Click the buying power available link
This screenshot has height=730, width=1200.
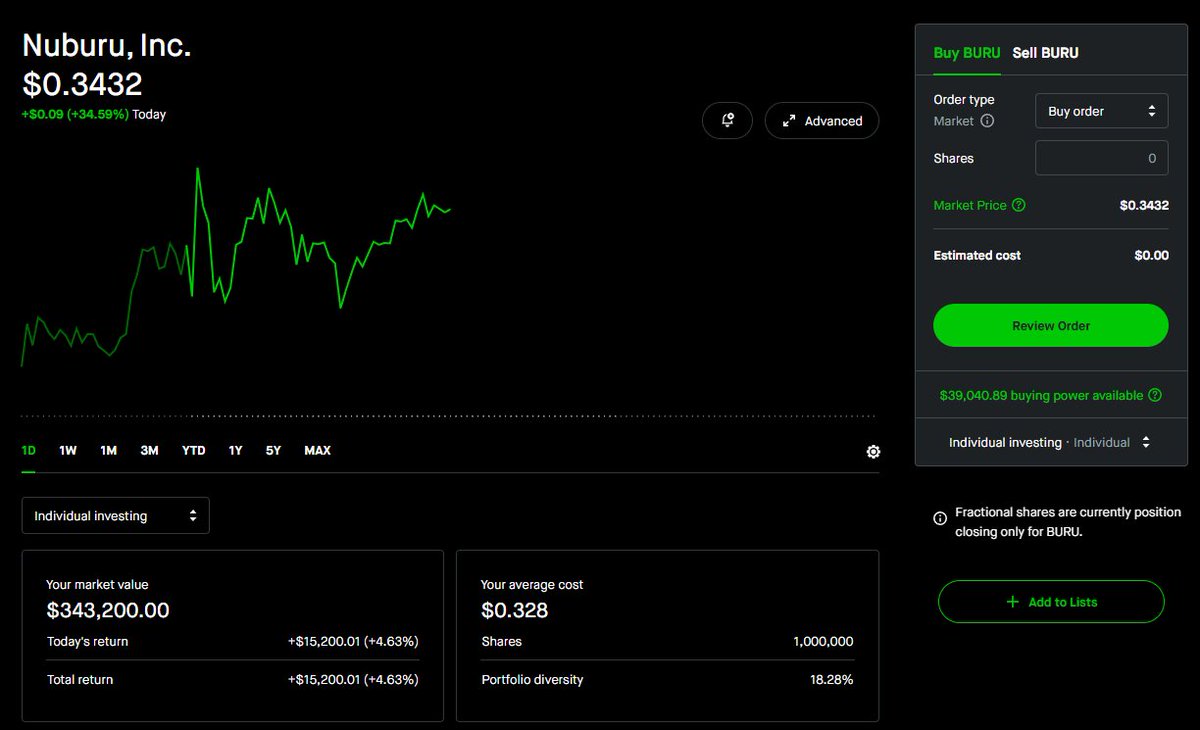coord(1041,395)
